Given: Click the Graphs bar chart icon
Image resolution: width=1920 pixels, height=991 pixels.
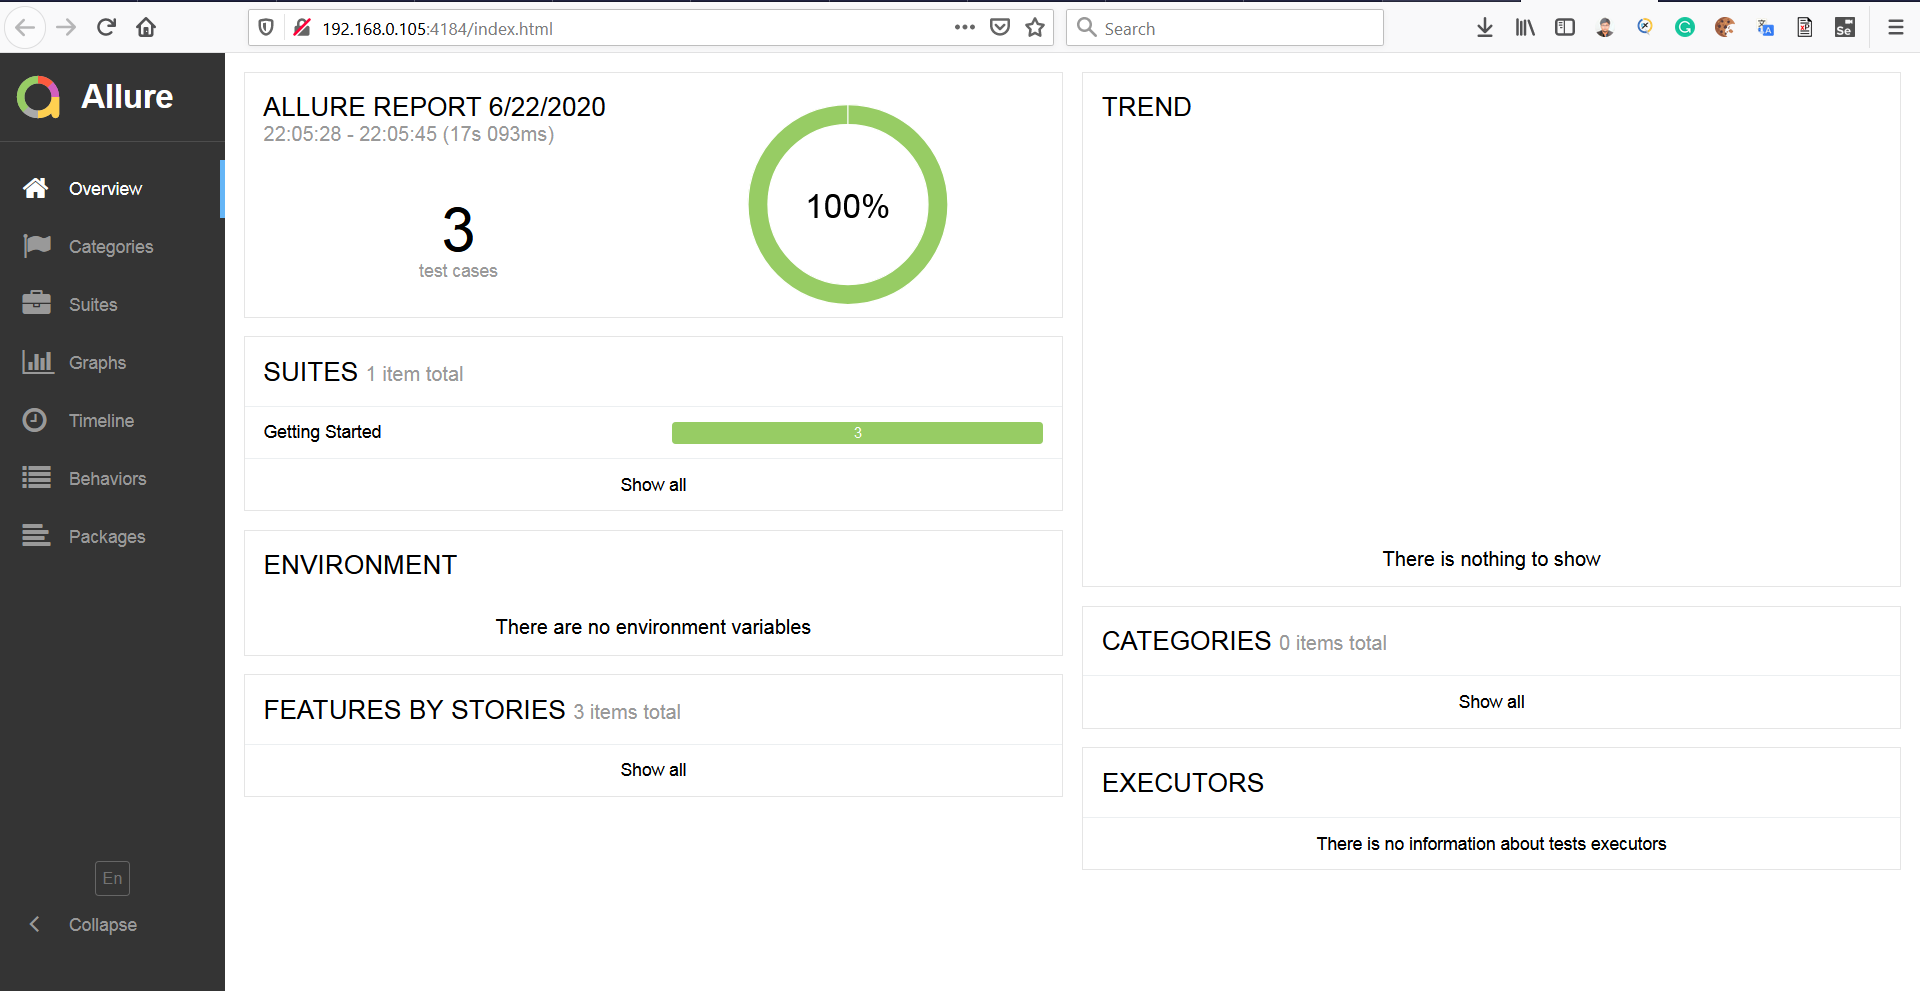Looking at the screenshot, I should pos(38,362).
